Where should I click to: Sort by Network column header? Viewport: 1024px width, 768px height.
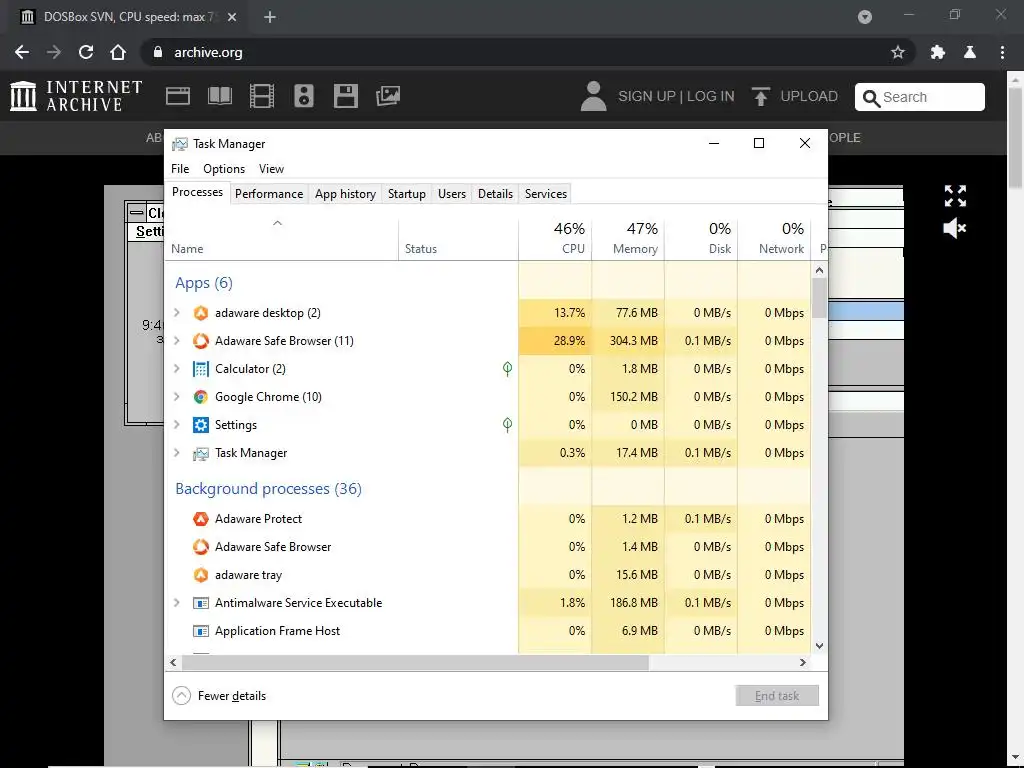click(775, 238)
